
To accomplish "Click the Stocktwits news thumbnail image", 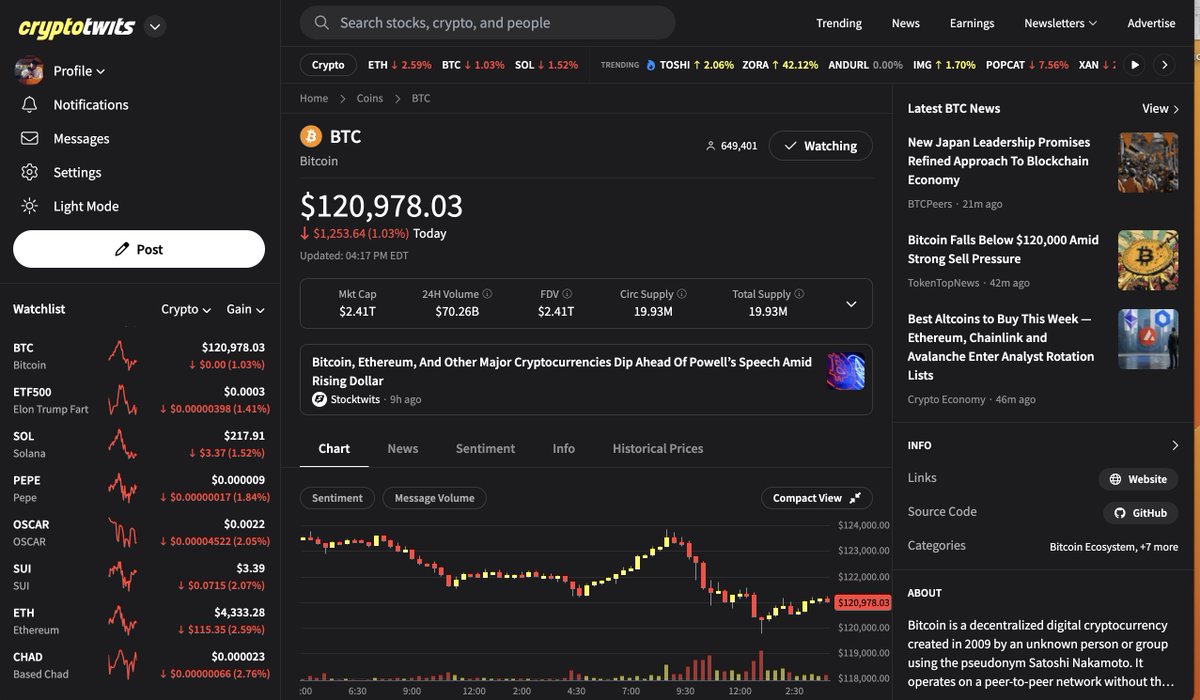I will coord(846,371).
